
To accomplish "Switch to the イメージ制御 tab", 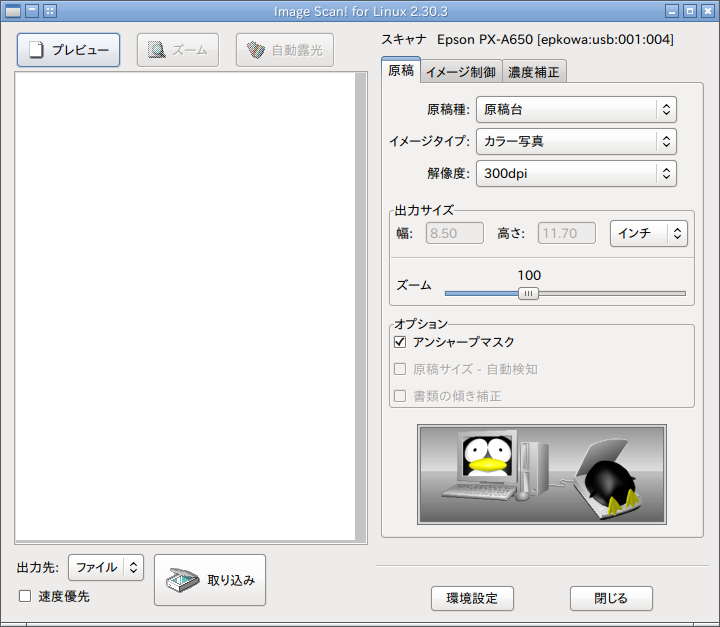I will (460, 72).
